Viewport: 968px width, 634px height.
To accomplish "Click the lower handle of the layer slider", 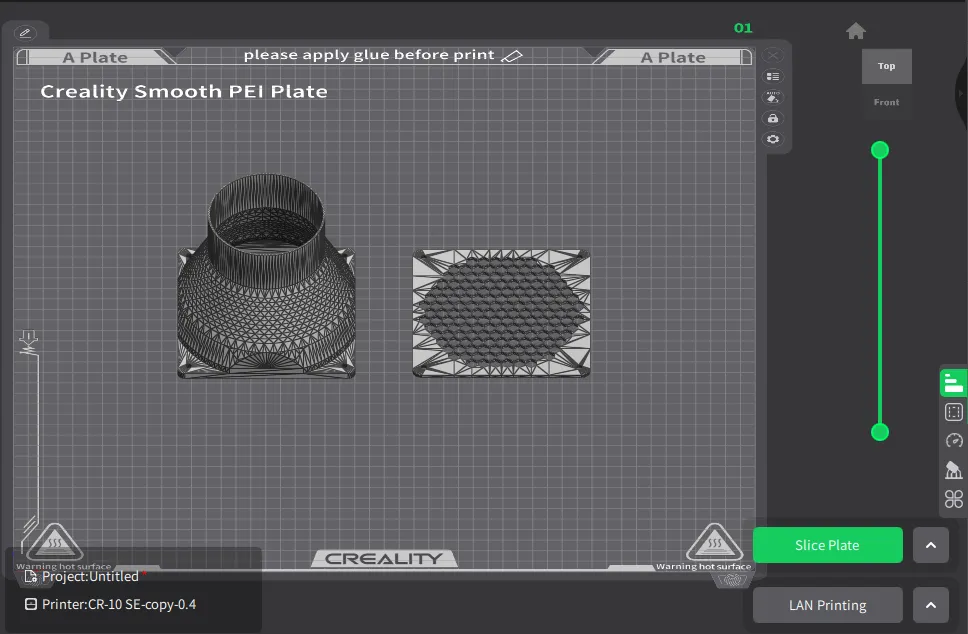I will pyautogui.click(x=880, y=432).
